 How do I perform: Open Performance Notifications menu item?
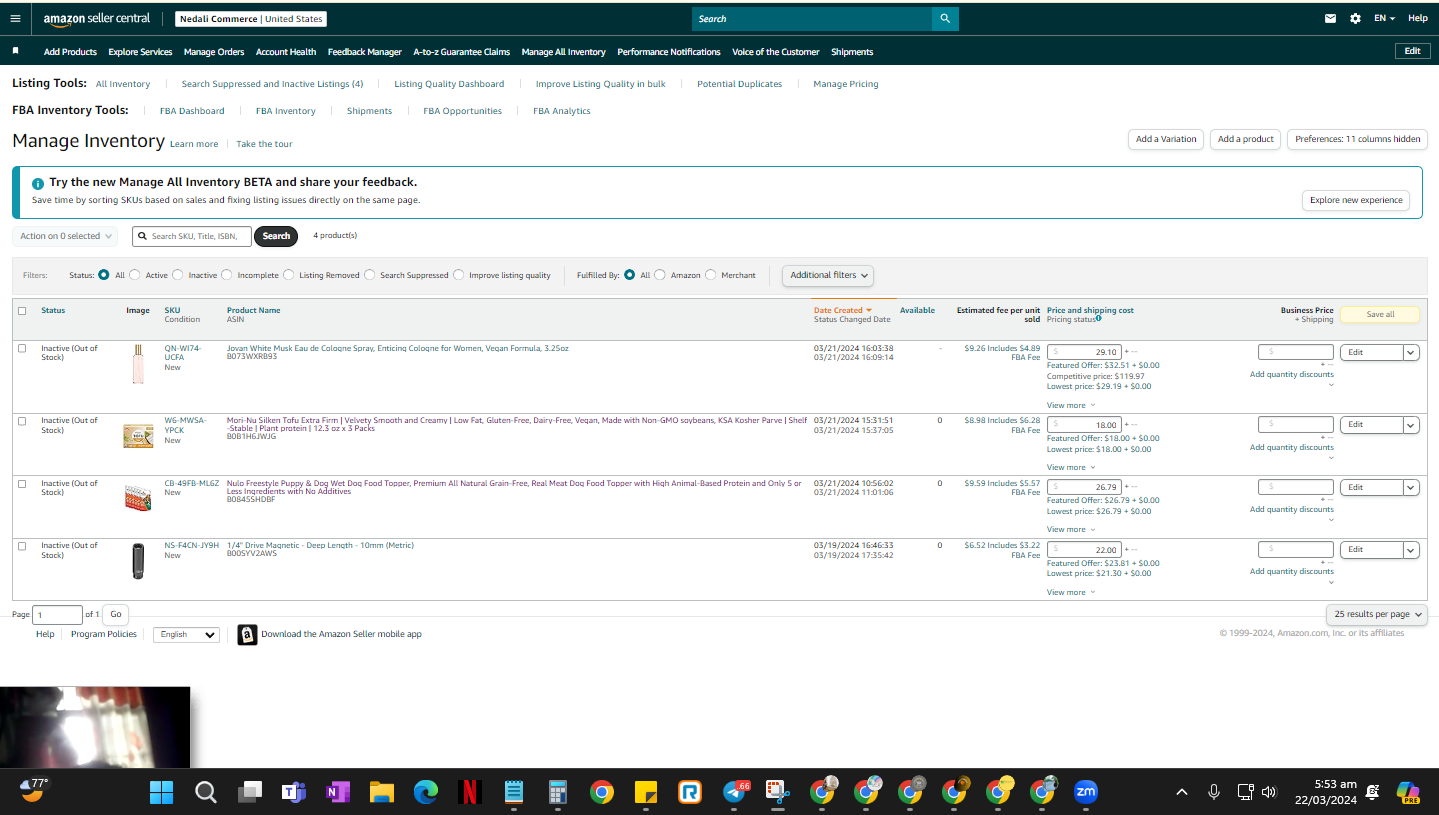[669, 52]
